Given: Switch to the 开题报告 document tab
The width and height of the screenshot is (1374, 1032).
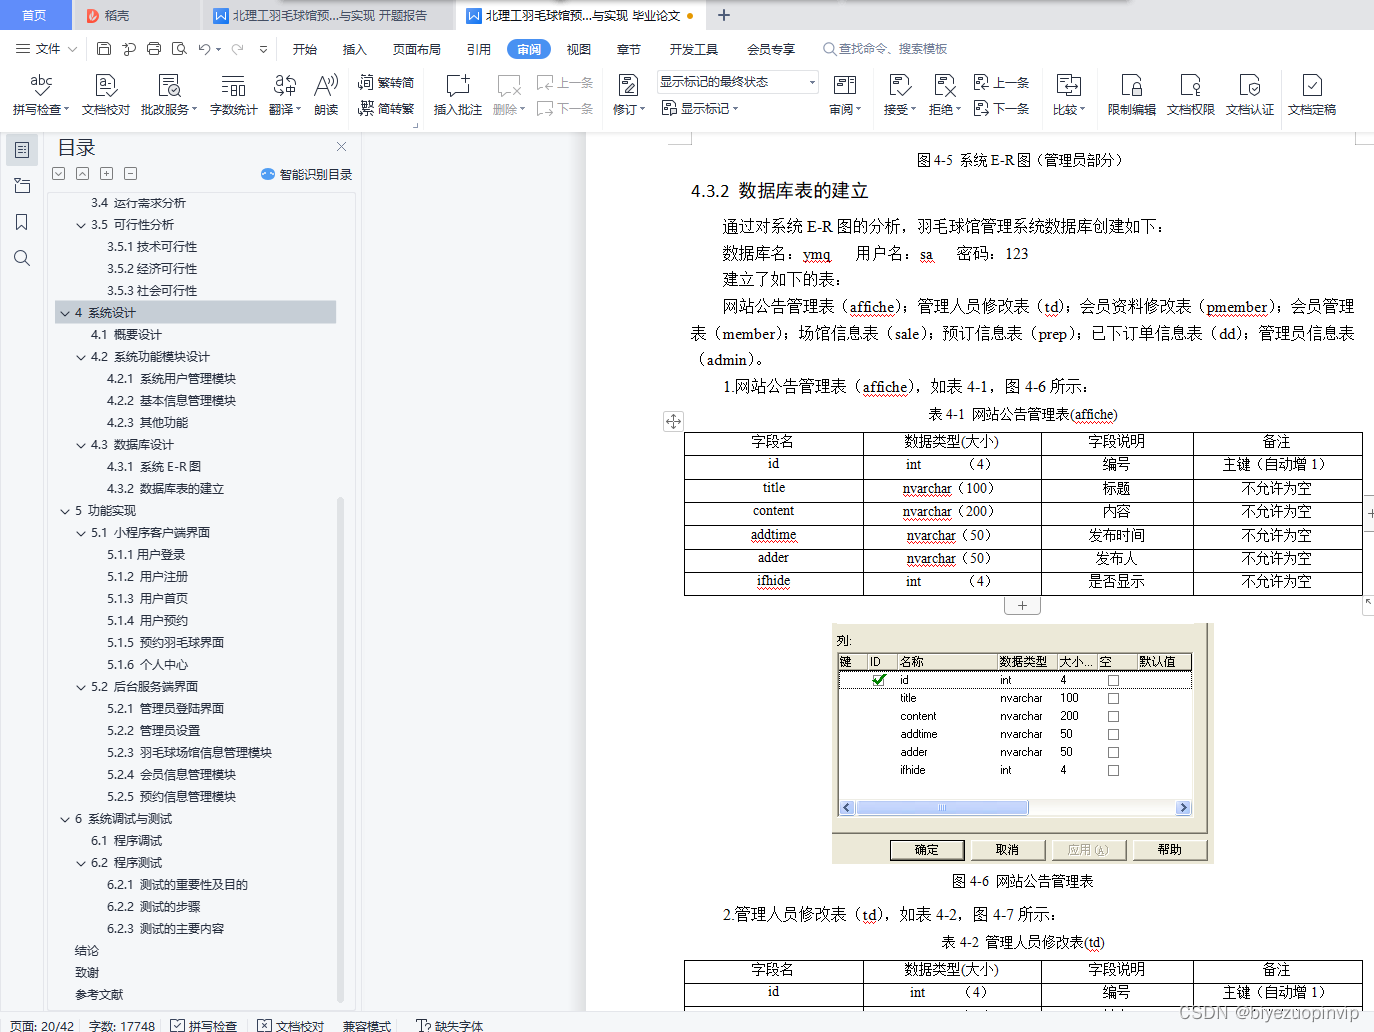Looking at the screenshot, I should coord(327,15).
